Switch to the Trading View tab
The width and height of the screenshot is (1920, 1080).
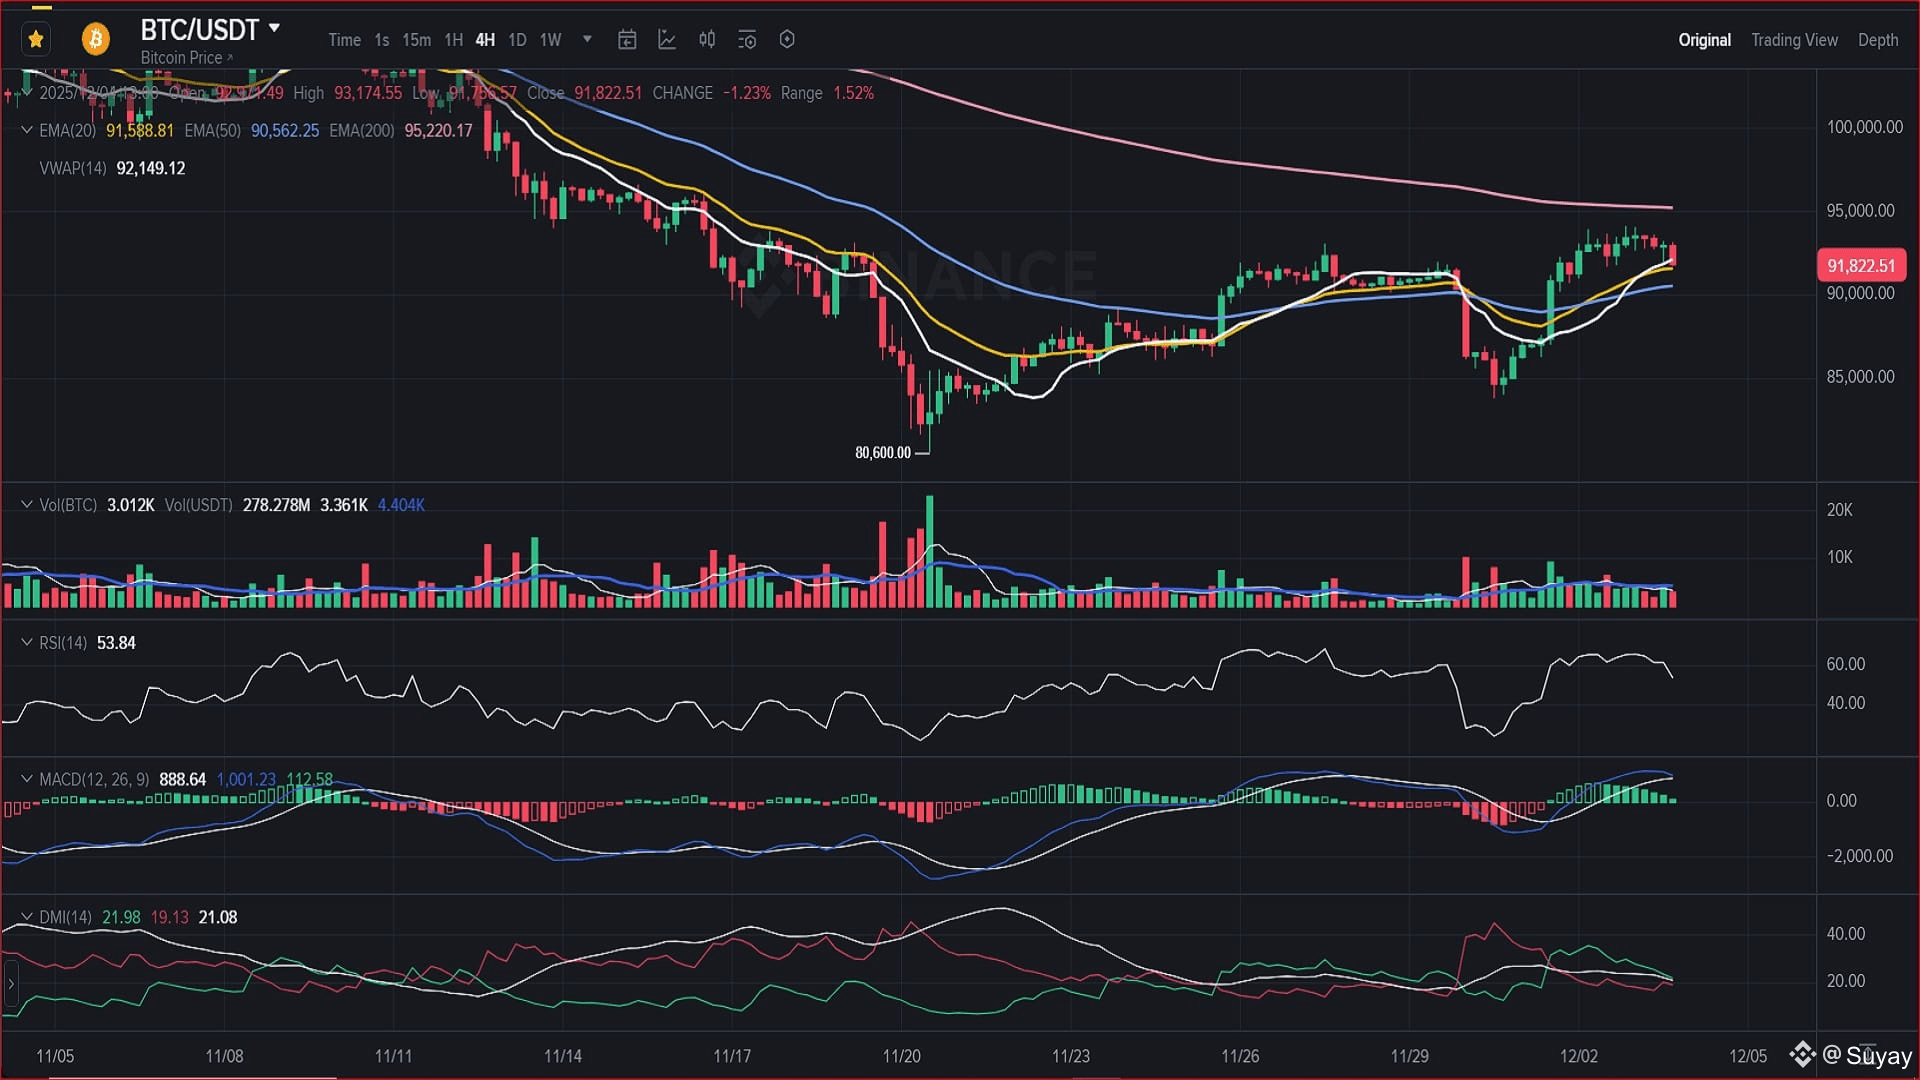tap(1794, 40)
